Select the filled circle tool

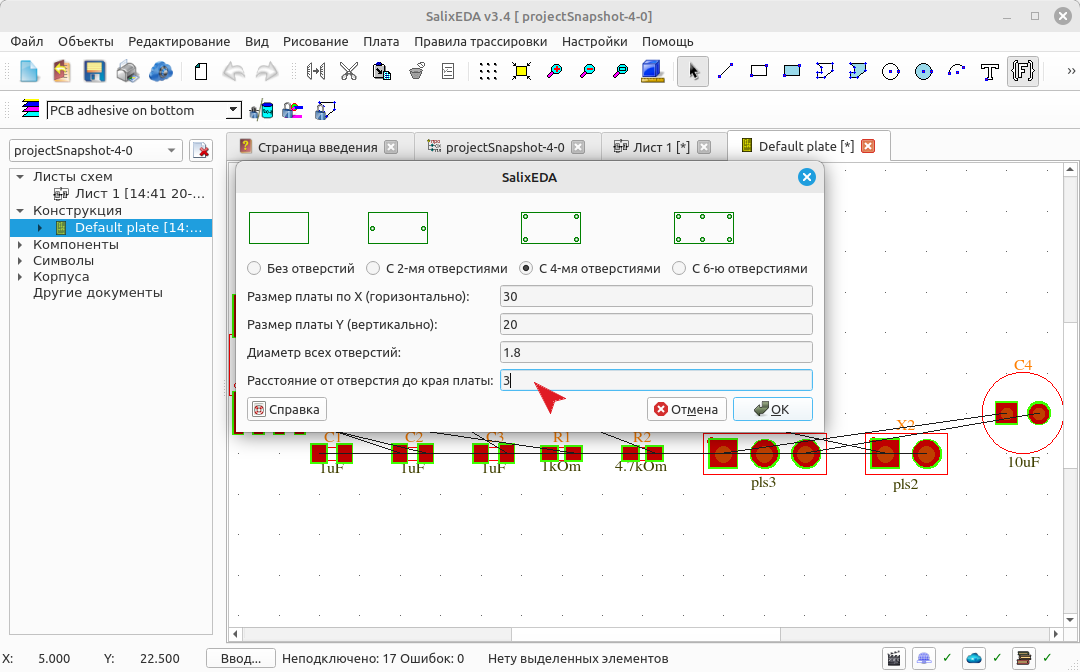coord(924,71)
